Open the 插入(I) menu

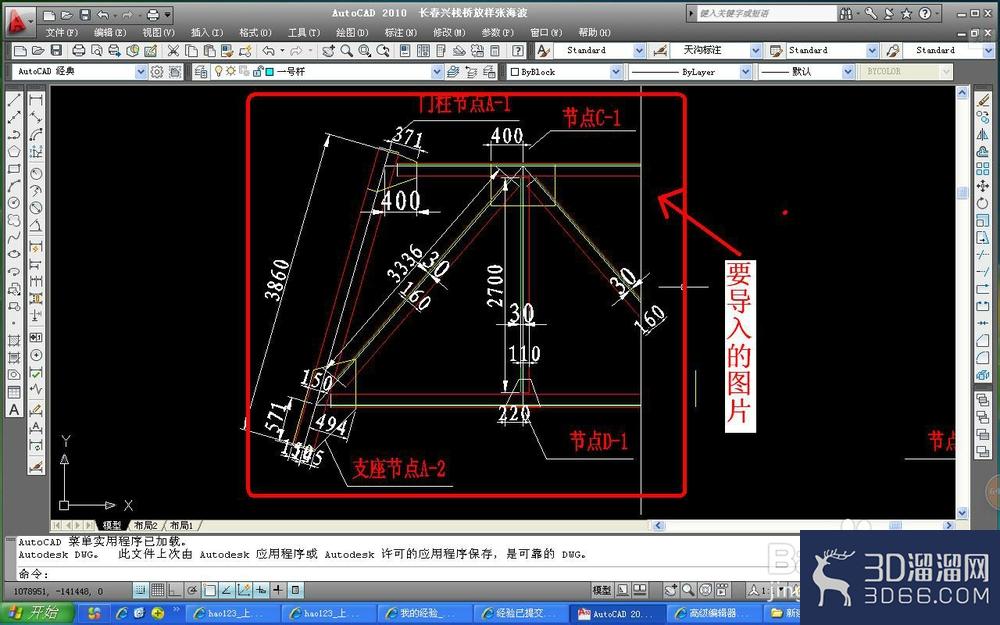(207, 33)
